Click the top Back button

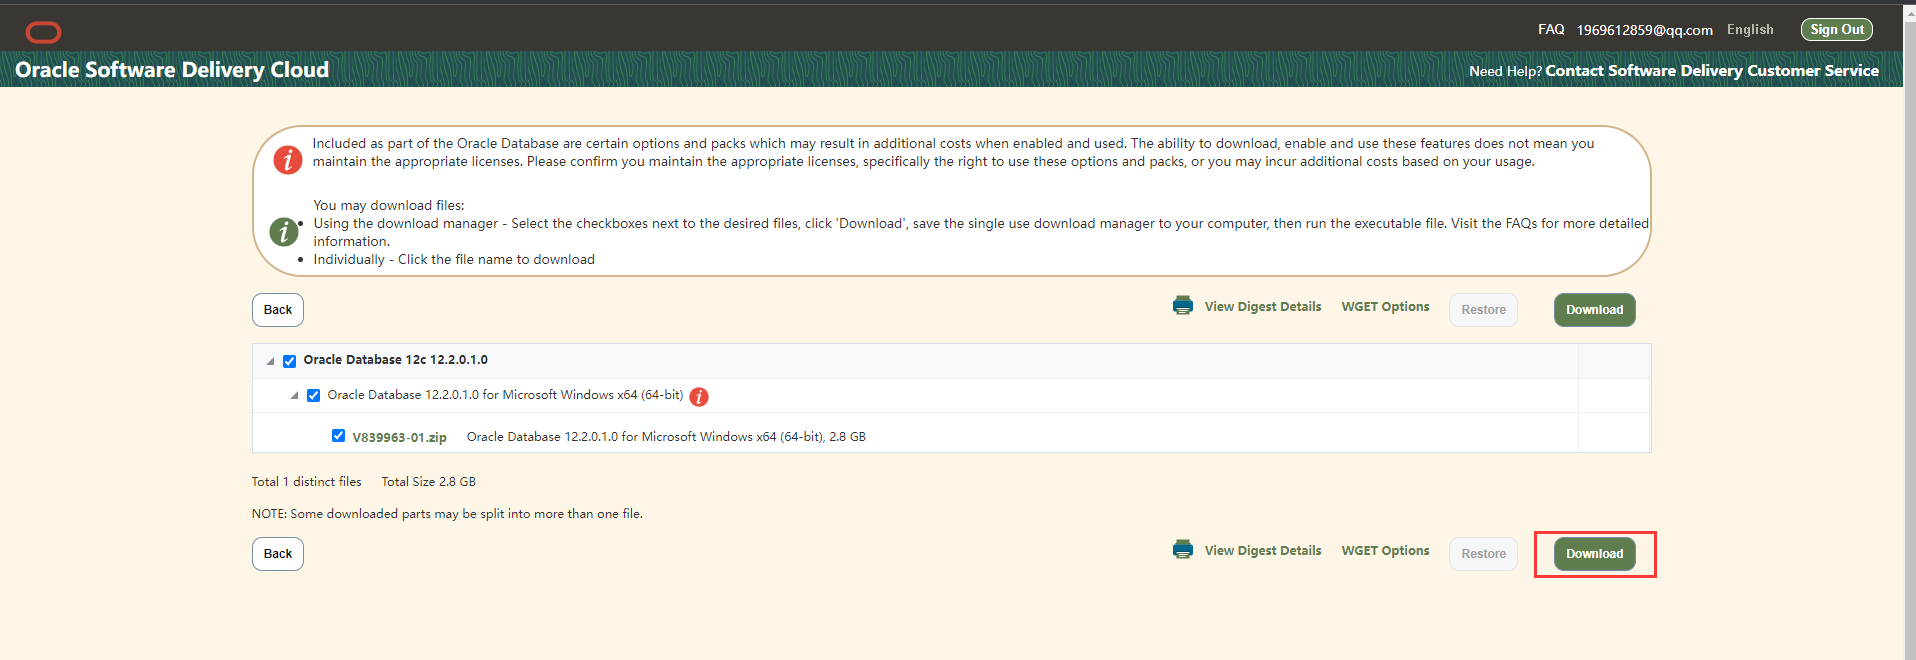point(278,310)
